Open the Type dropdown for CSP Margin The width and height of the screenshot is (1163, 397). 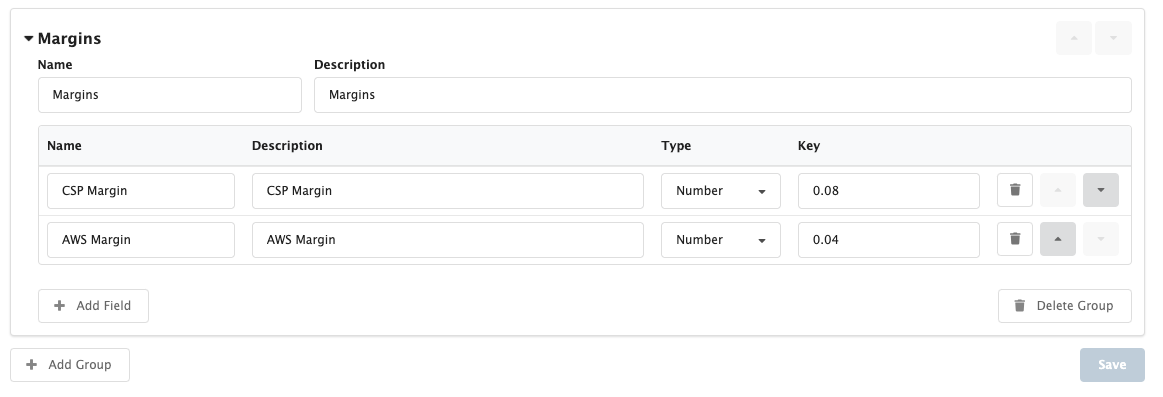click(720, 191)
